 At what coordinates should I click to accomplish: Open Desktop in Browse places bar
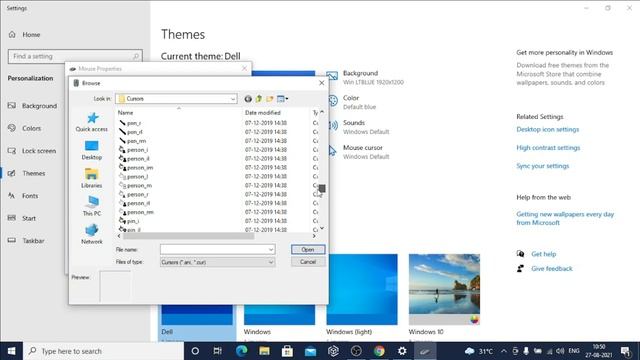92,150
